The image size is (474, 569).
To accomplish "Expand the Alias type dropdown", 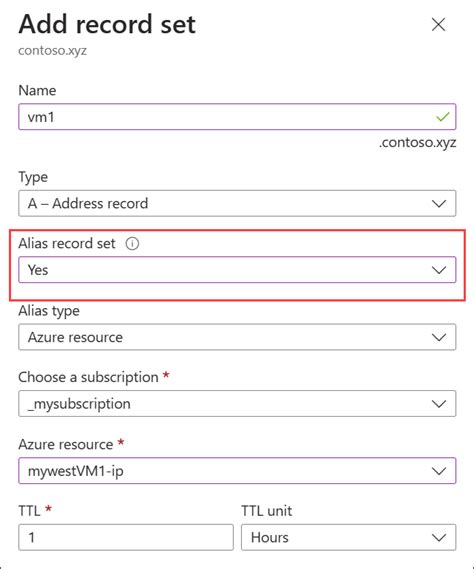I will click(237, 337).
